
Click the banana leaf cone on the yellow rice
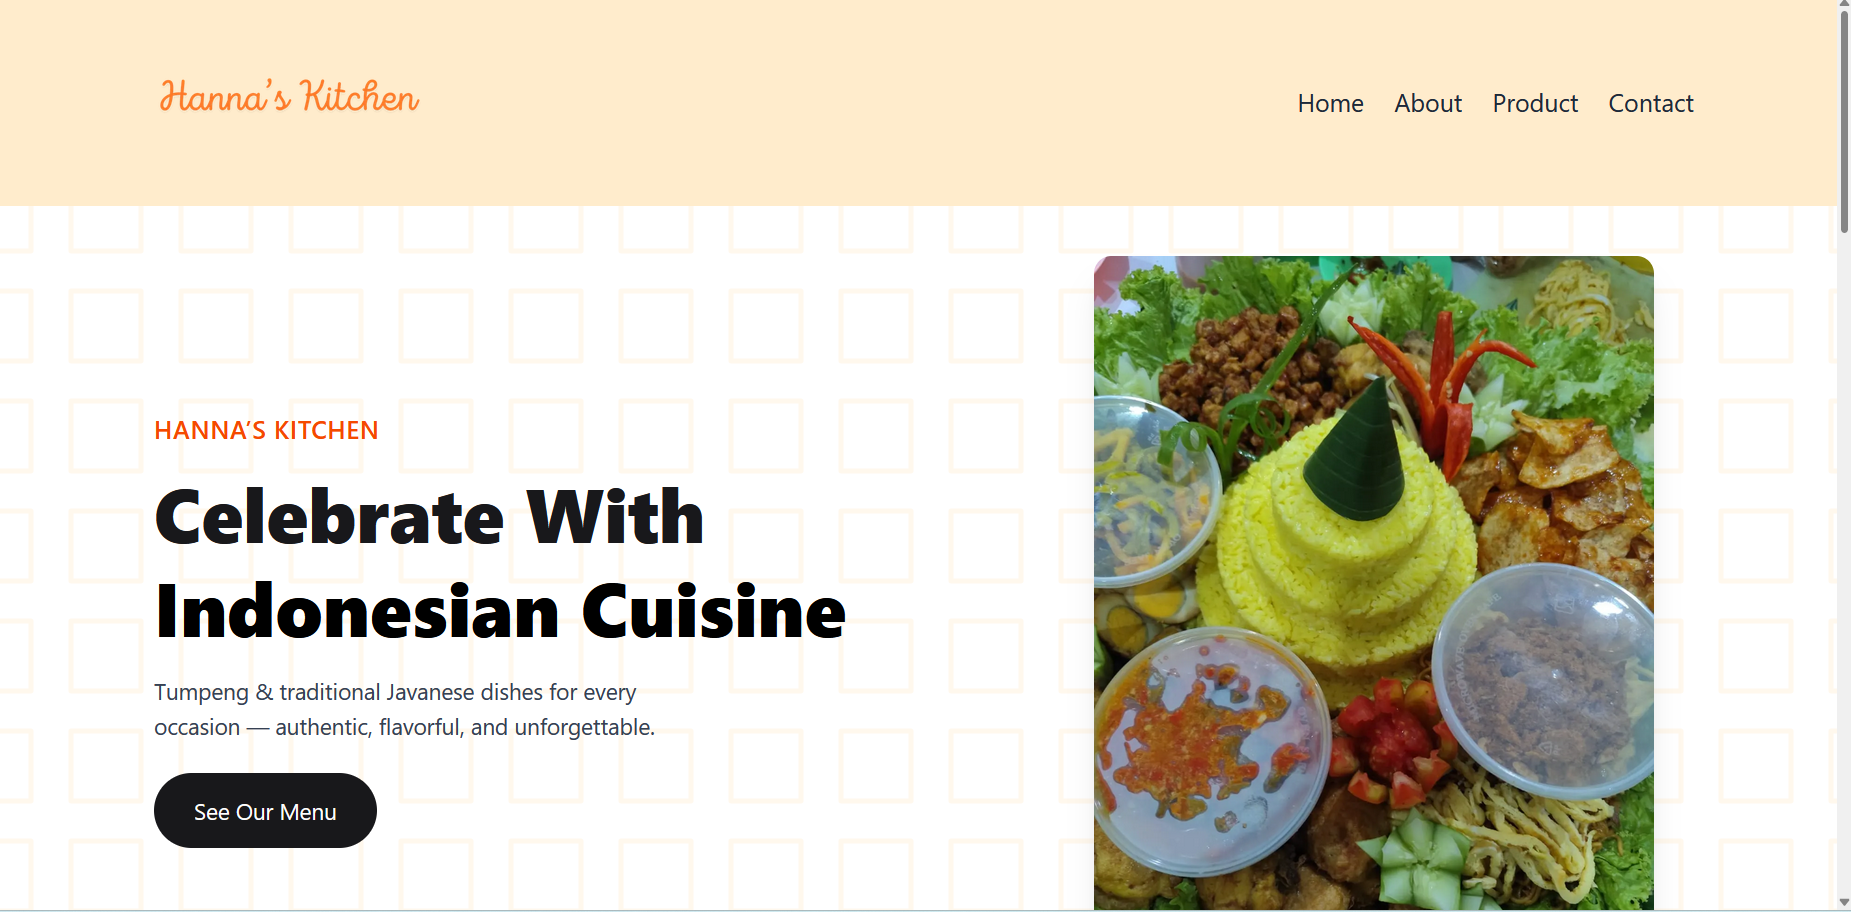coord(1357,452)
